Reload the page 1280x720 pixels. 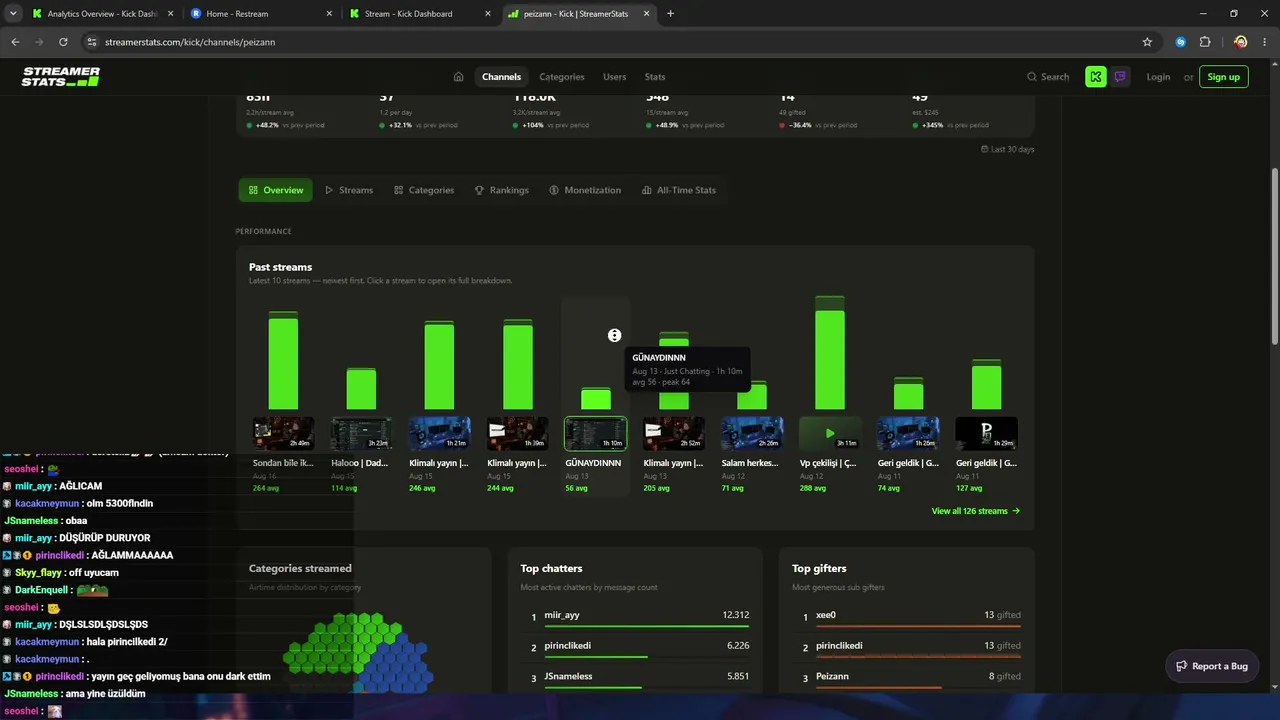coord(63,42)
